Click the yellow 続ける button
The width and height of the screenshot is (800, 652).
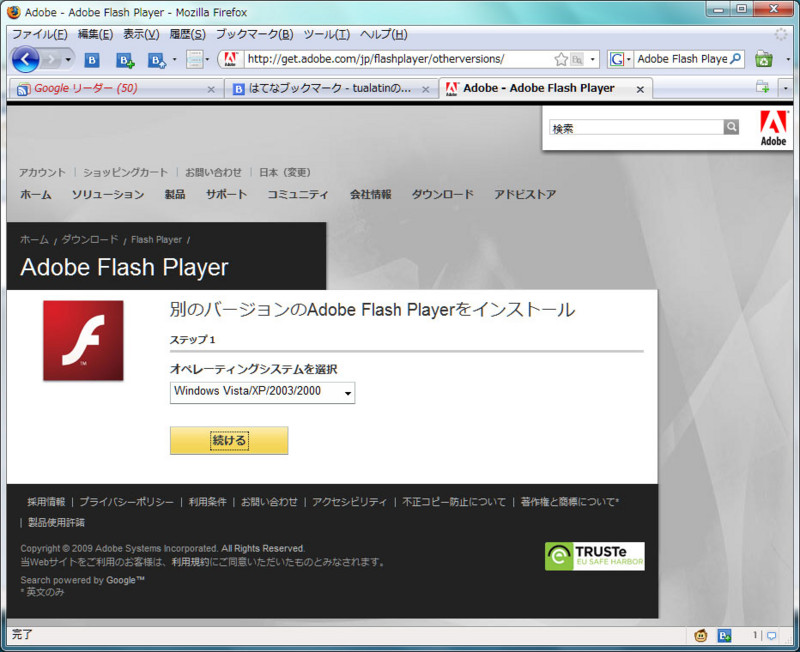coord(229,440)
